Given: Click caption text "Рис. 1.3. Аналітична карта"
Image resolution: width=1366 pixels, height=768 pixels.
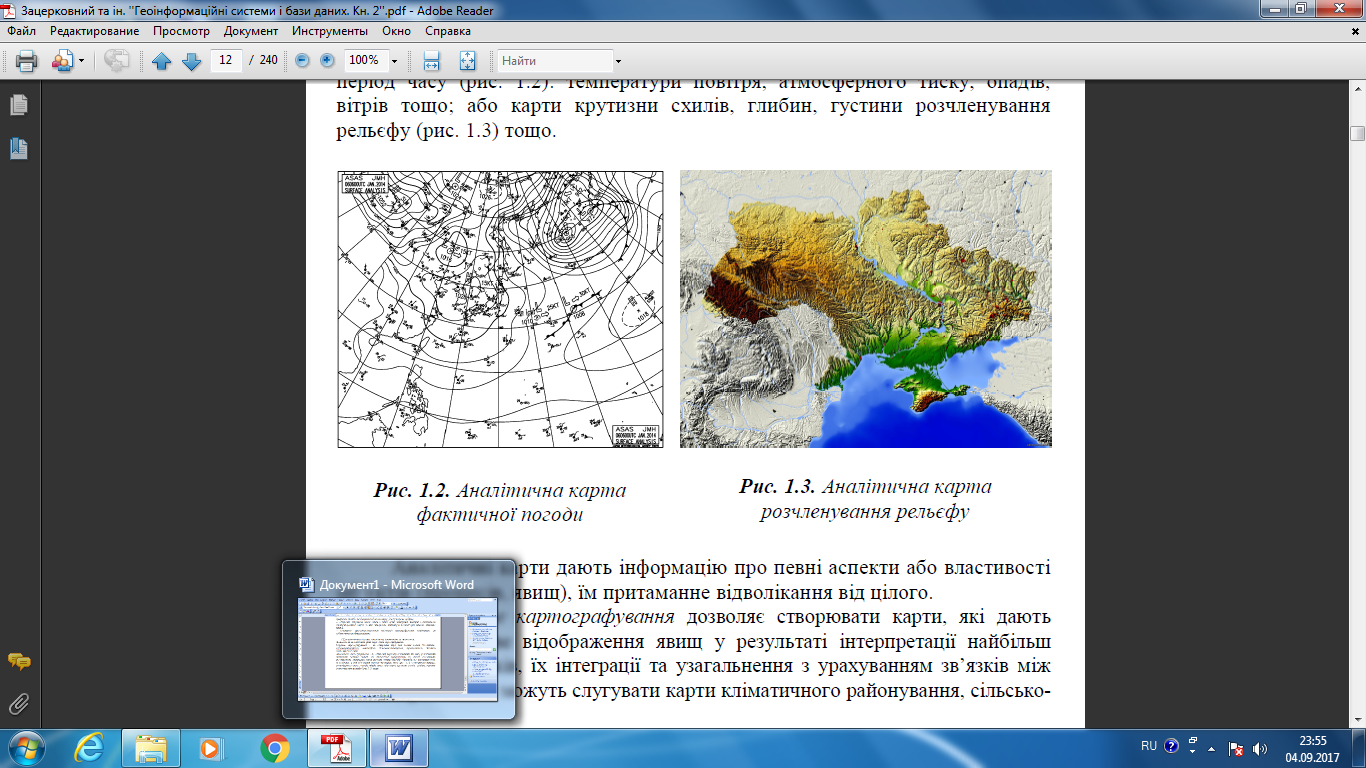Looking at the screenshot, I should click(x=866, y=487).
